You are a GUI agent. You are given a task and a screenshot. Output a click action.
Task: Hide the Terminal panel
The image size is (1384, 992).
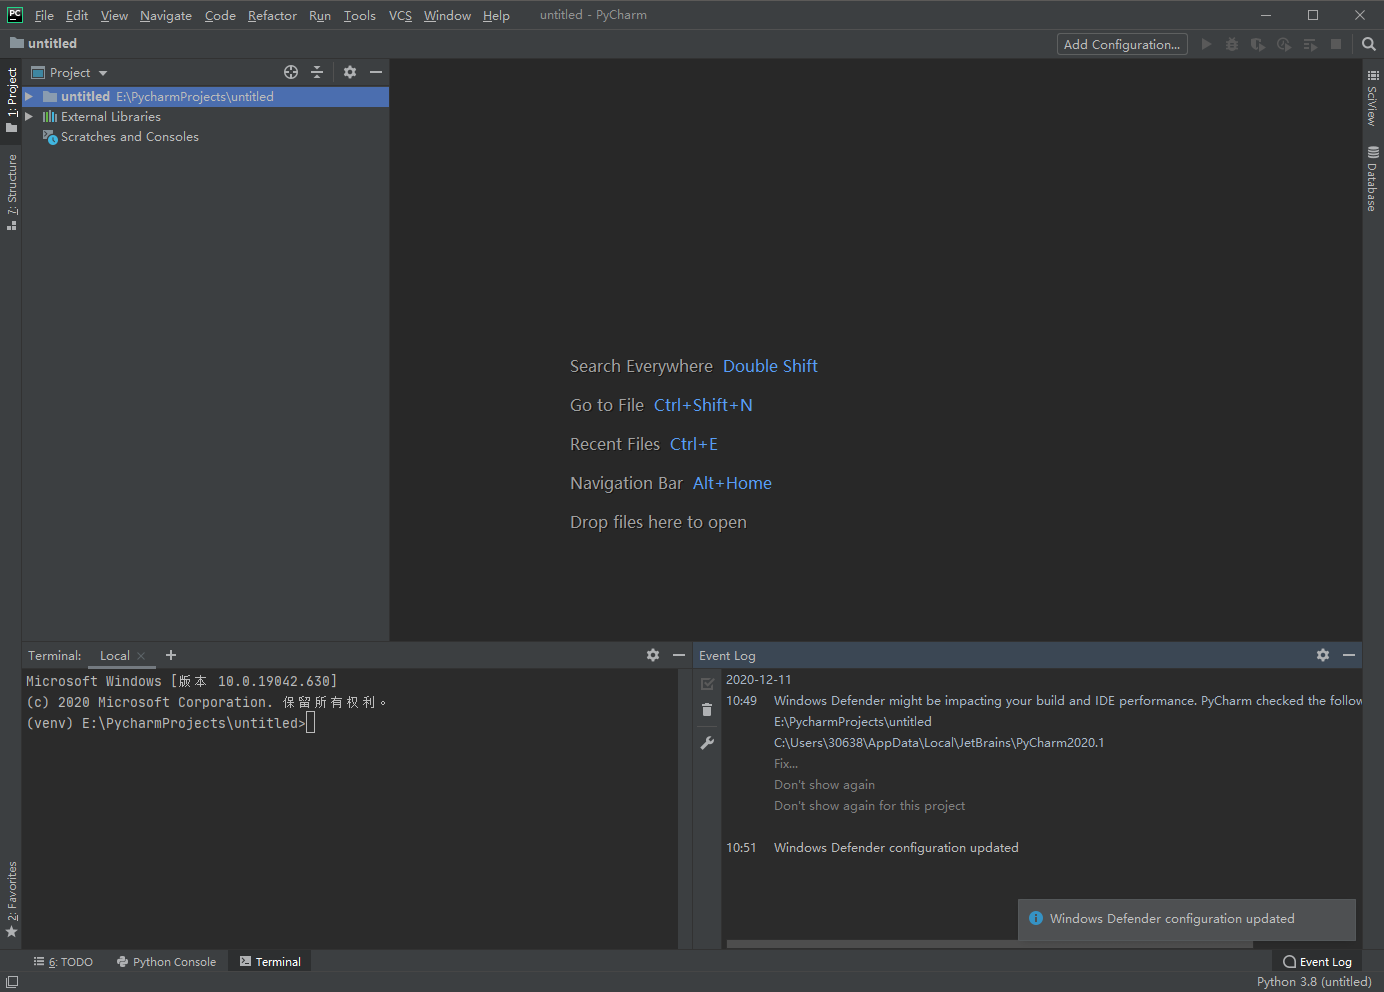pos(679,655)
